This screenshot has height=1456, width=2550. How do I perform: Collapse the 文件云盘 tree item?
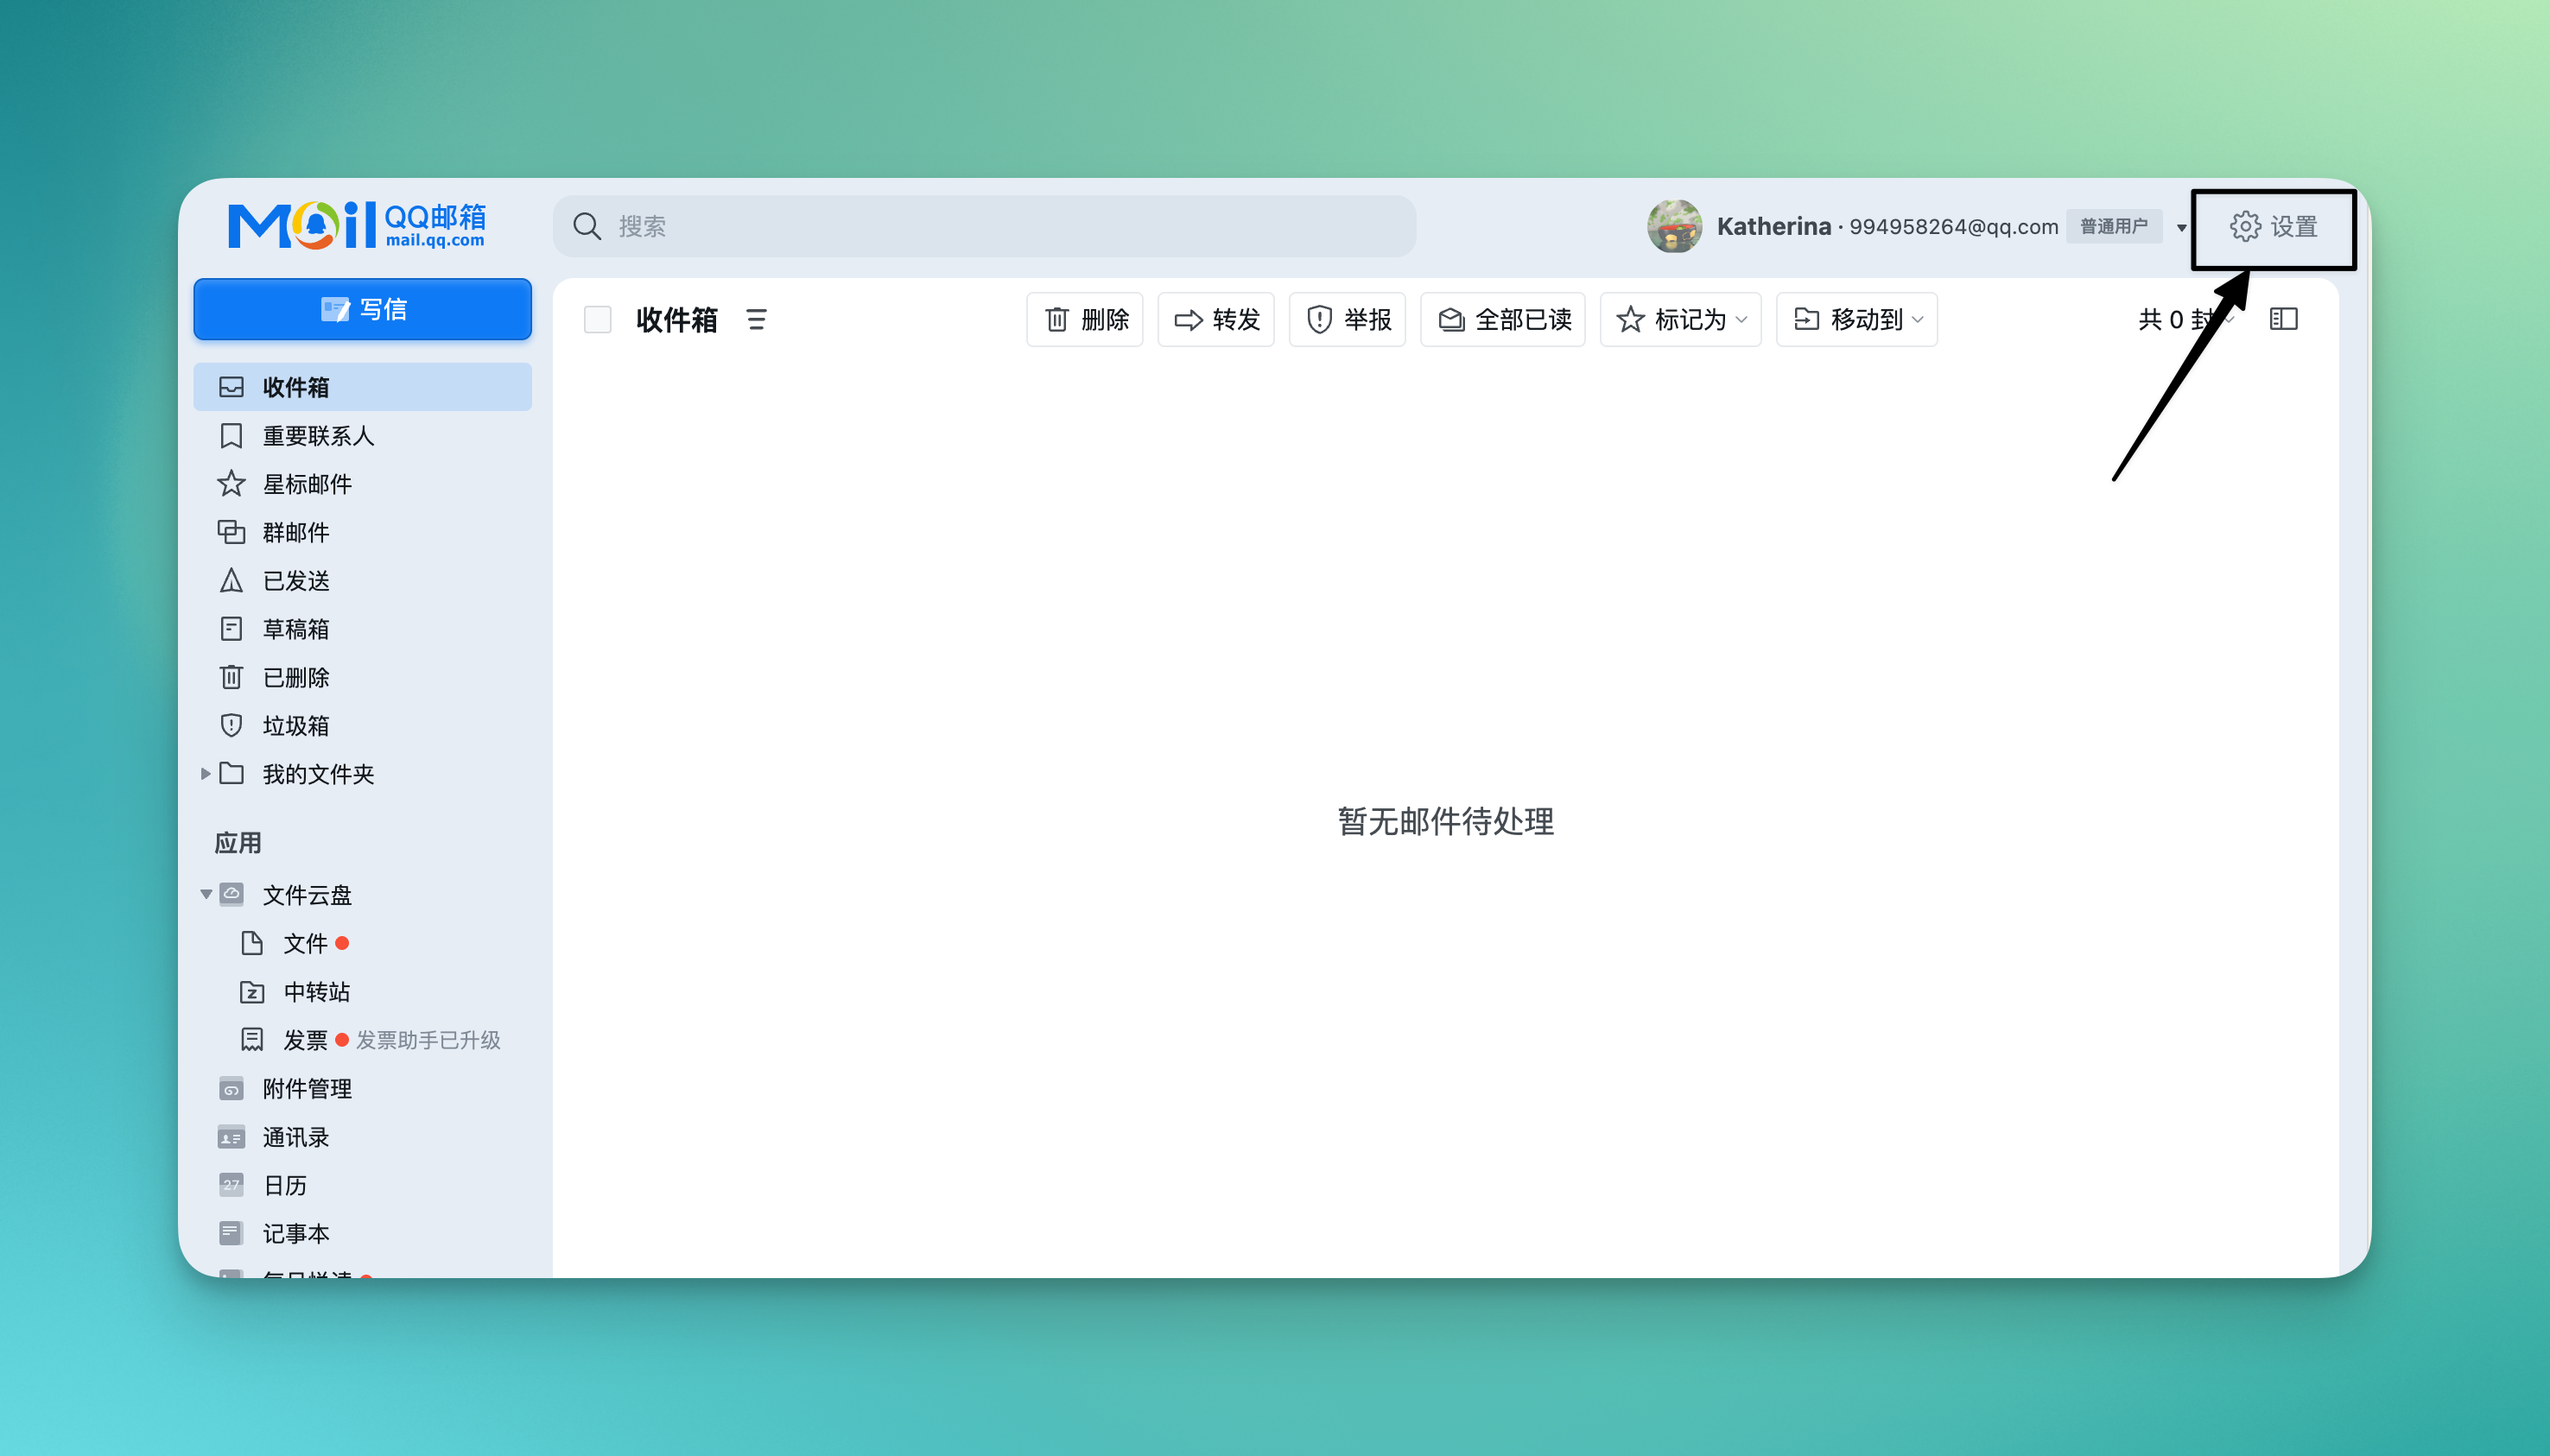tap(207, 894)
